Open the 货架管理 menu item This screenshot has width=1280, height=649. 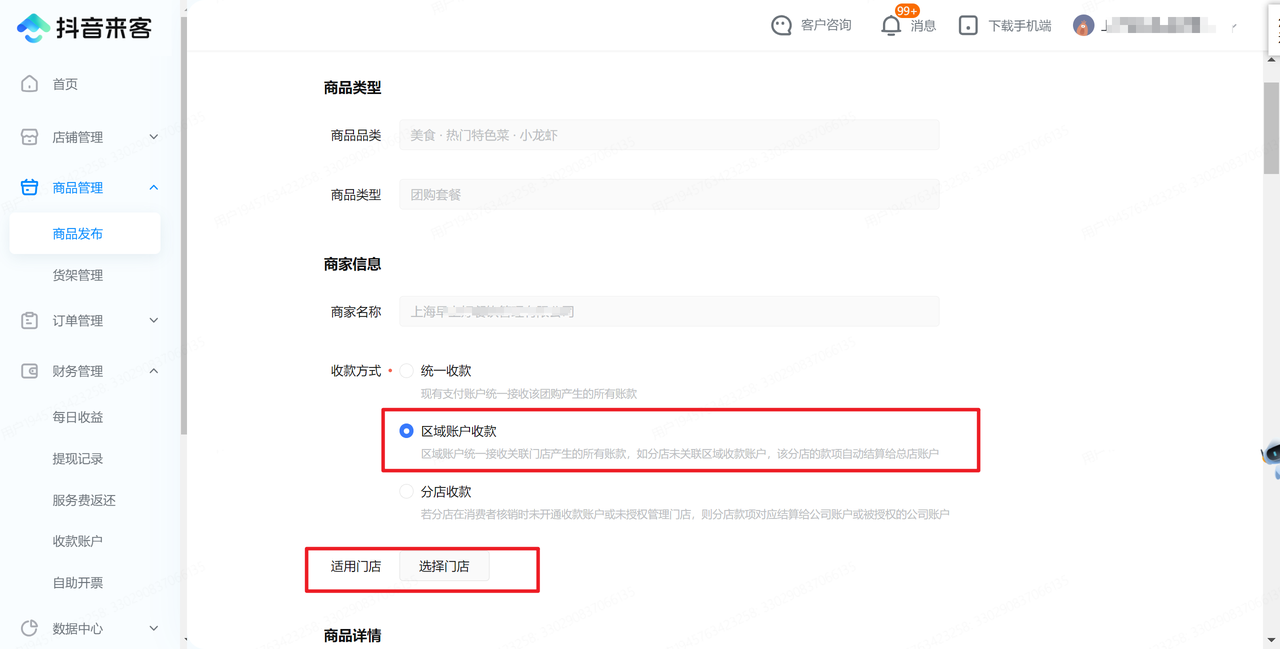point(78,275)
